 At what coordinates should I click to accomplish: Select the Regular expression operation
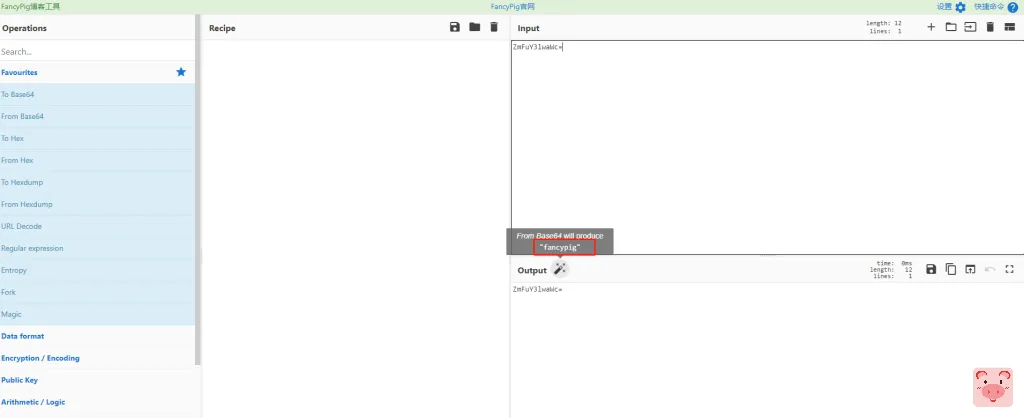[97, 248]
